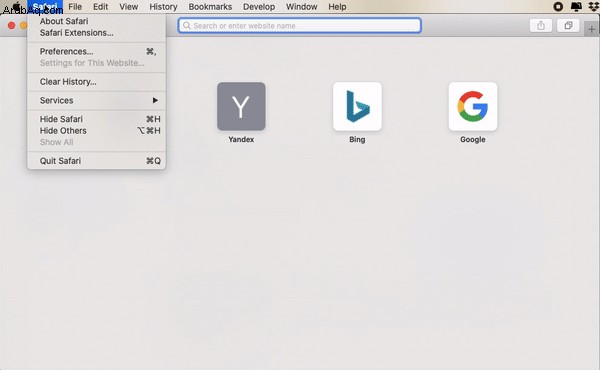Click the Google label text
Viewport: 600px width, 370px height.
click(473, 139)
